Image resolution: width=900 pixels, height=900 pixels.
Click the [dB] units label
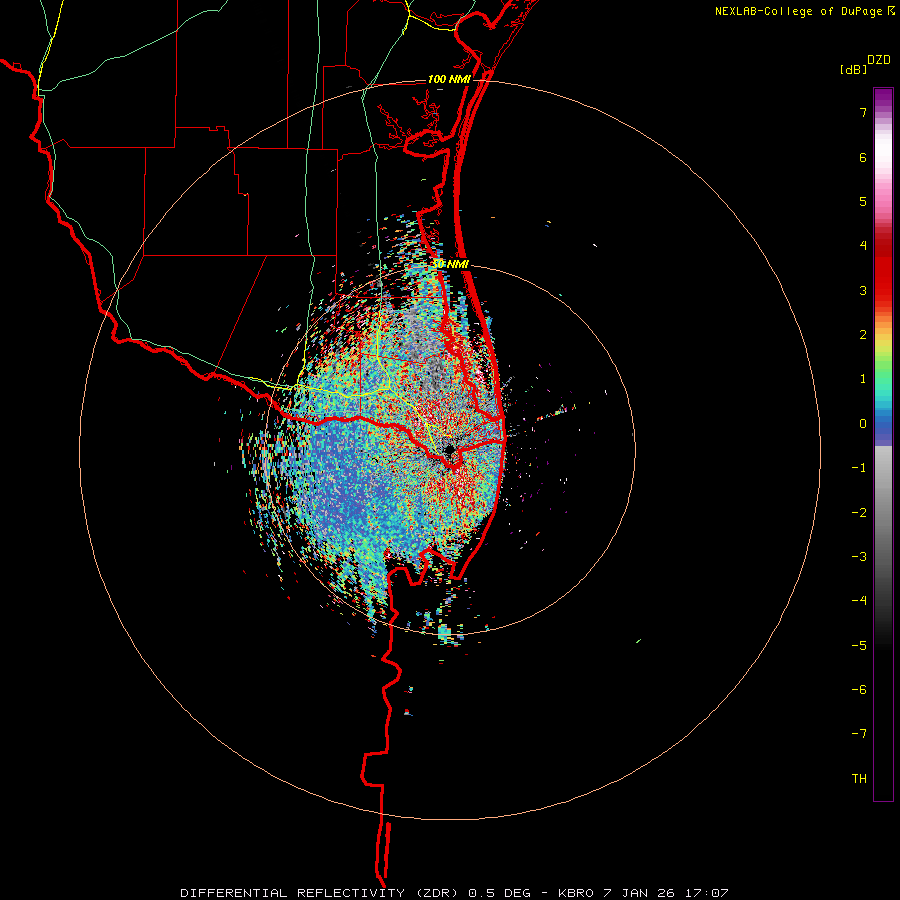click(853, 70)
